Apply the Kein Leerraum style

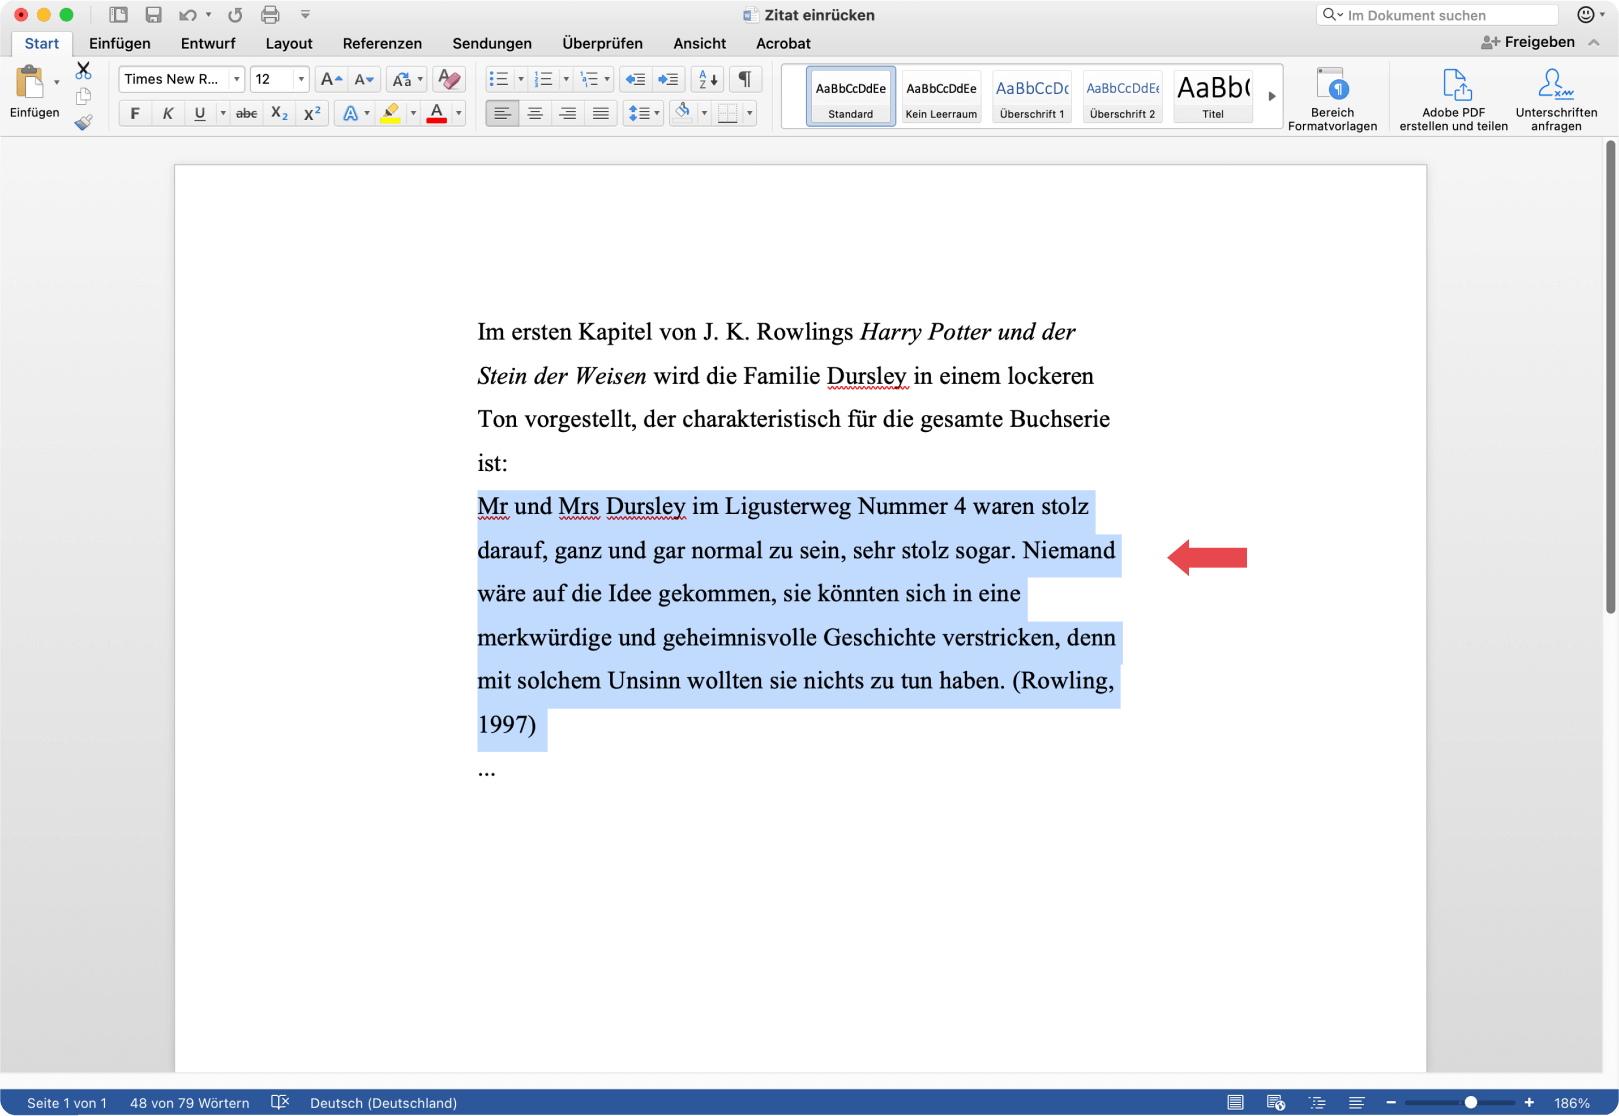pos(941,96)
